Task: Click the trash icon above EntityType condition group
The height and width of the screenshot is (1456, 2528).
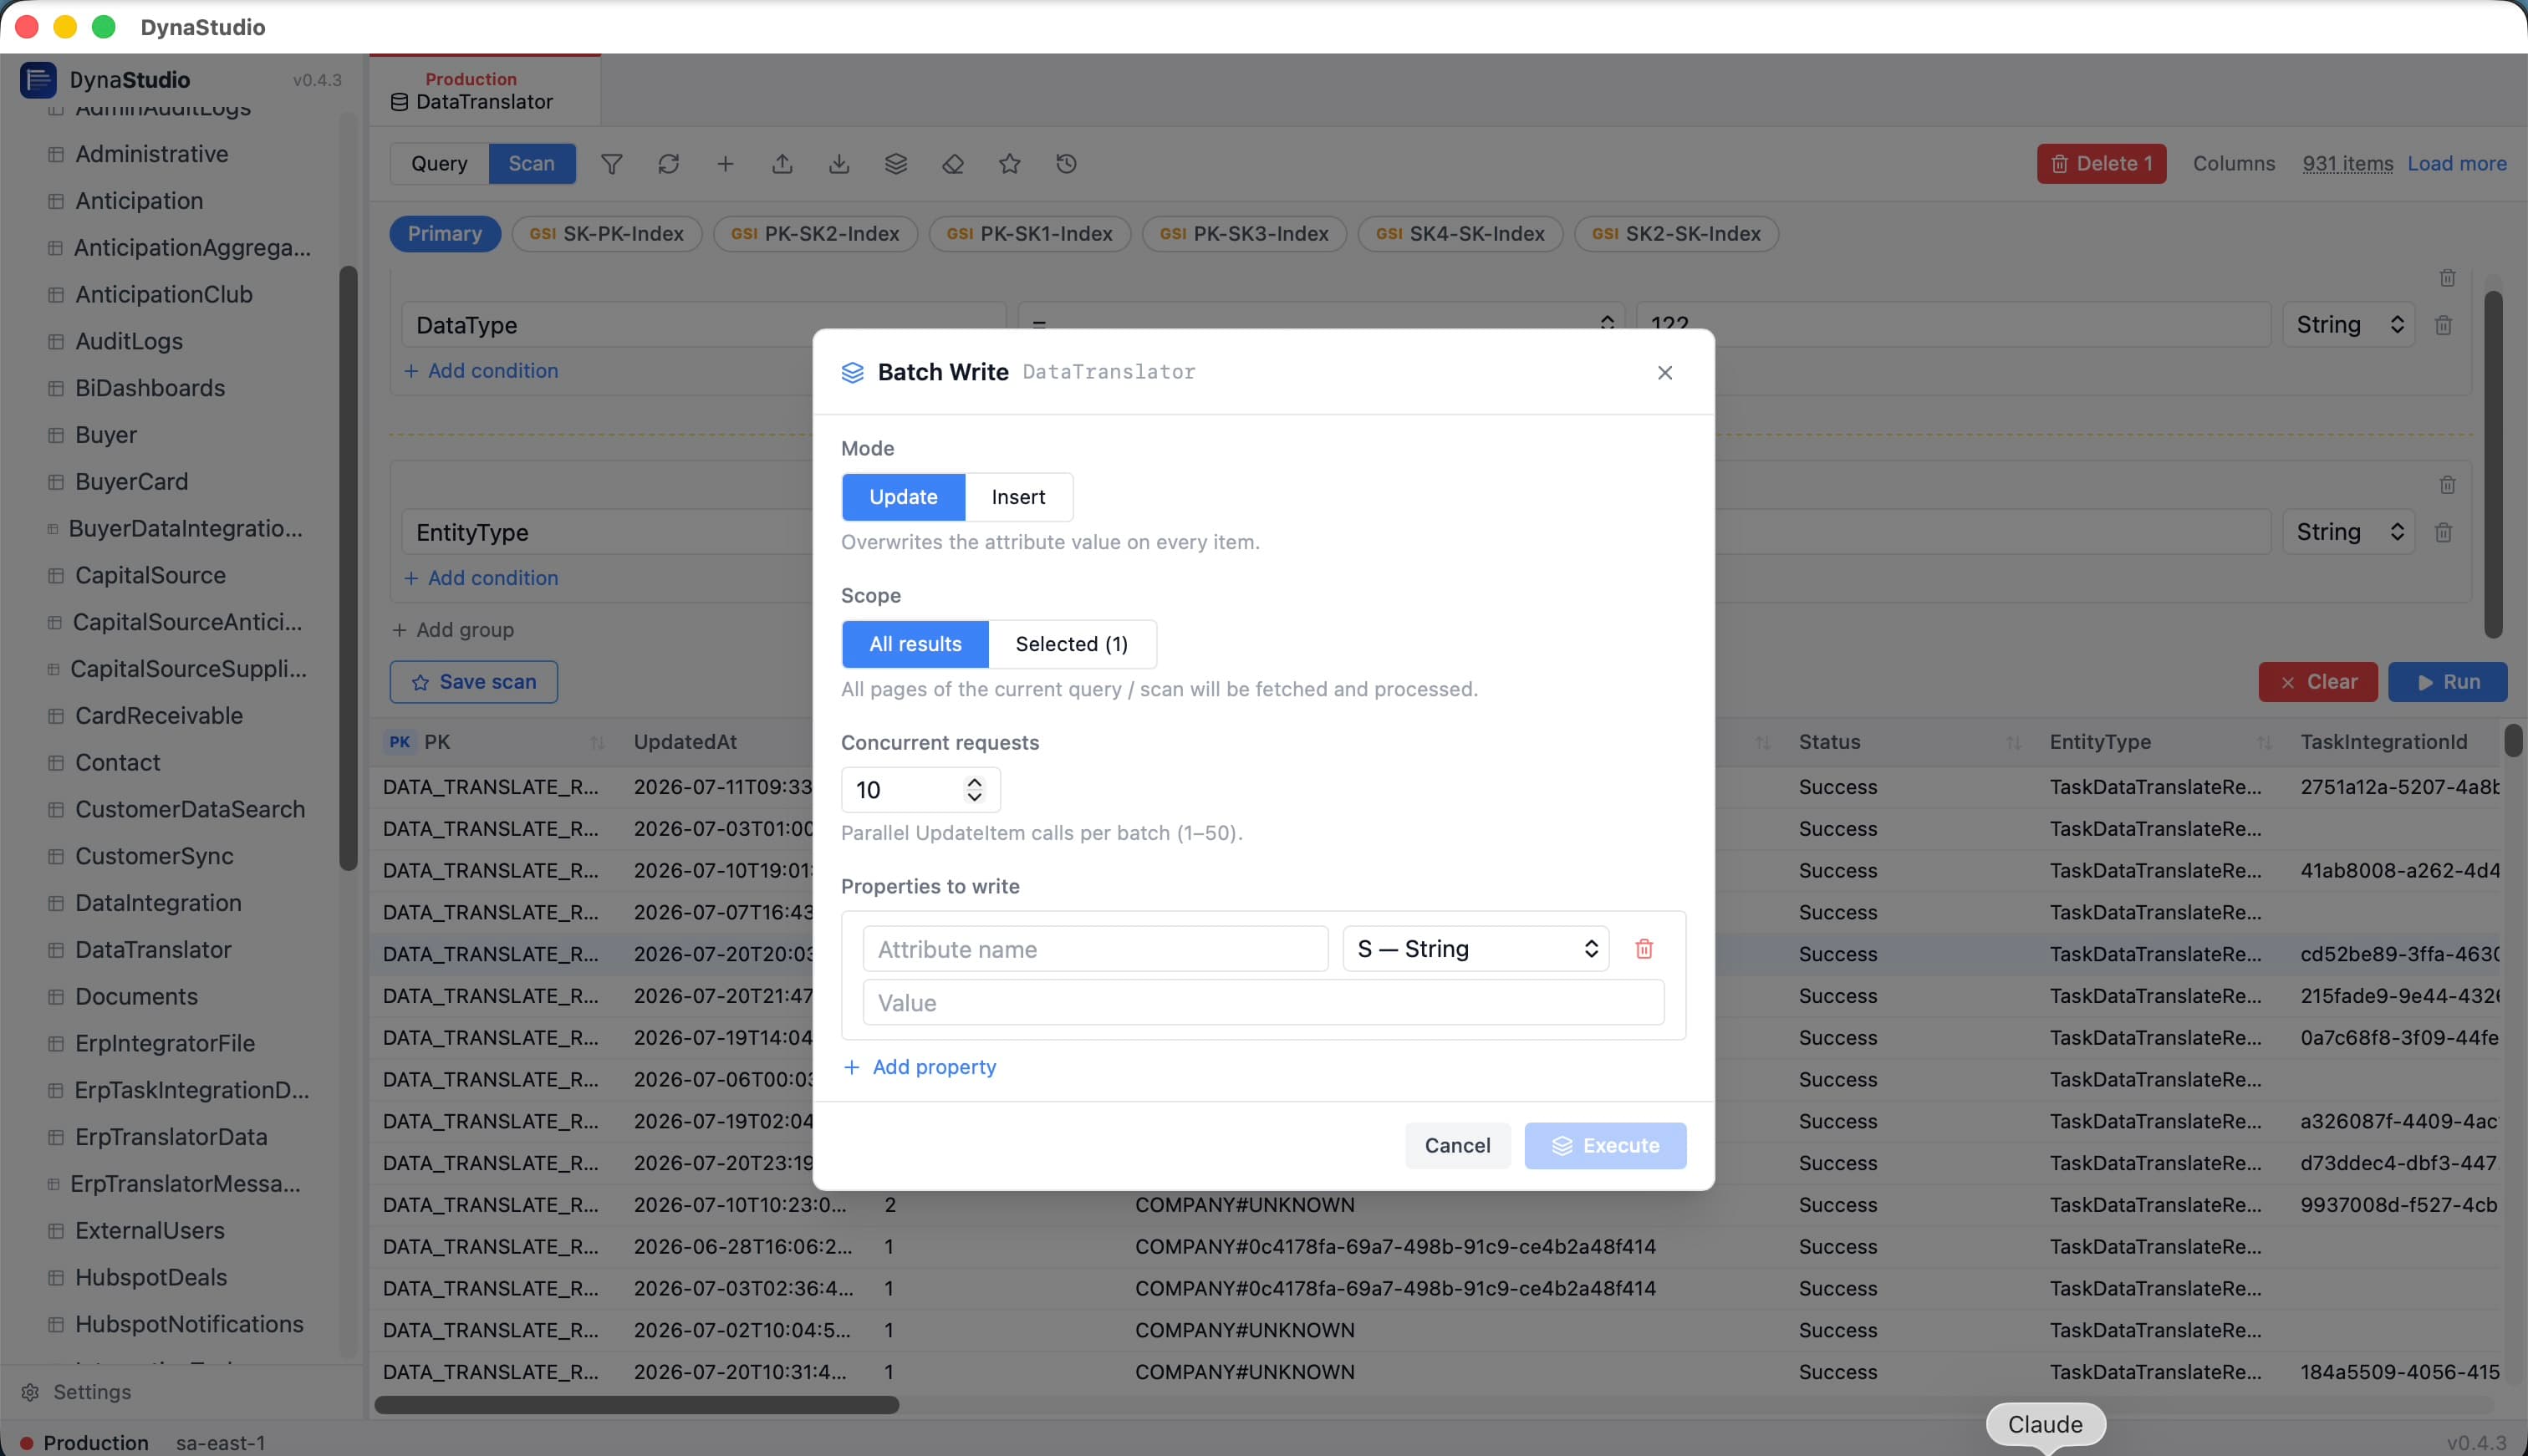Action: (x=2447, y=485)
